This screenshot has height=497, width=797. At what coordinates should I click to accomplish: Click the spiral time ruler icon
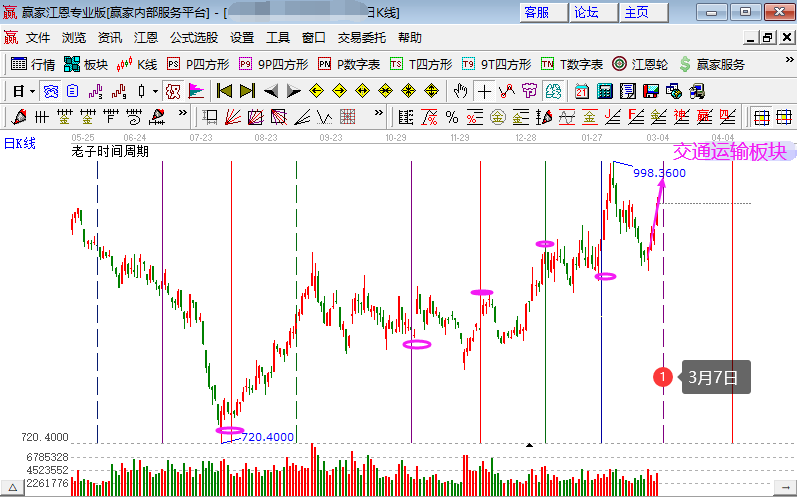(134, 117)
